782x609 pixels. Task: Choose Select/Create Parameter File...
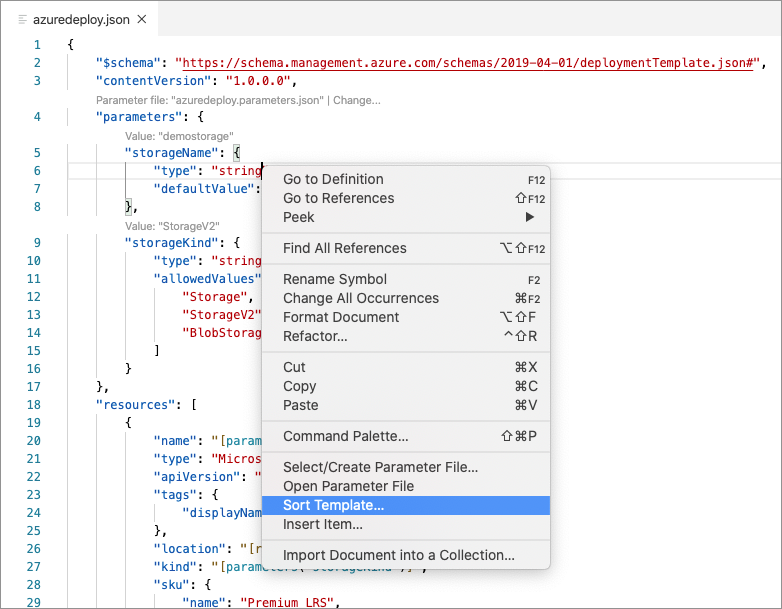405,467
